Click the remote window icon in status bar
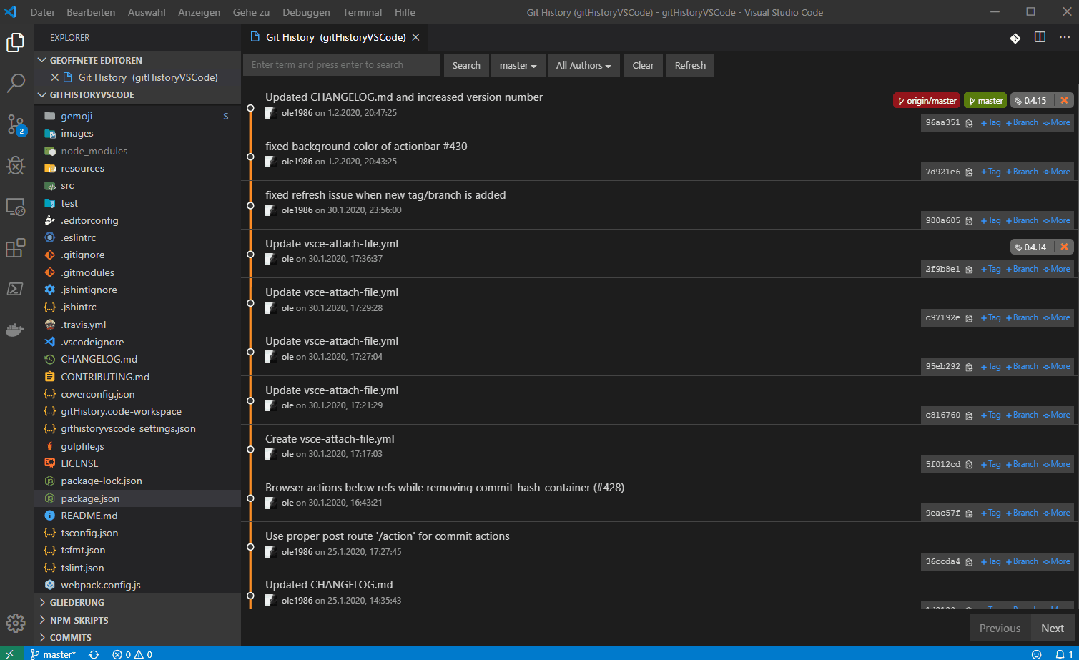This screenshot has height=660, width=1079. point(10,654)
